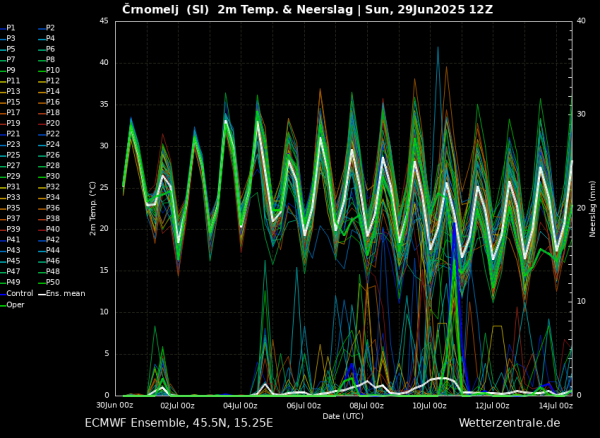Select the Ens. mean legend entry
The height and width of the screenshot is (438, 600).
pos(62,294)
